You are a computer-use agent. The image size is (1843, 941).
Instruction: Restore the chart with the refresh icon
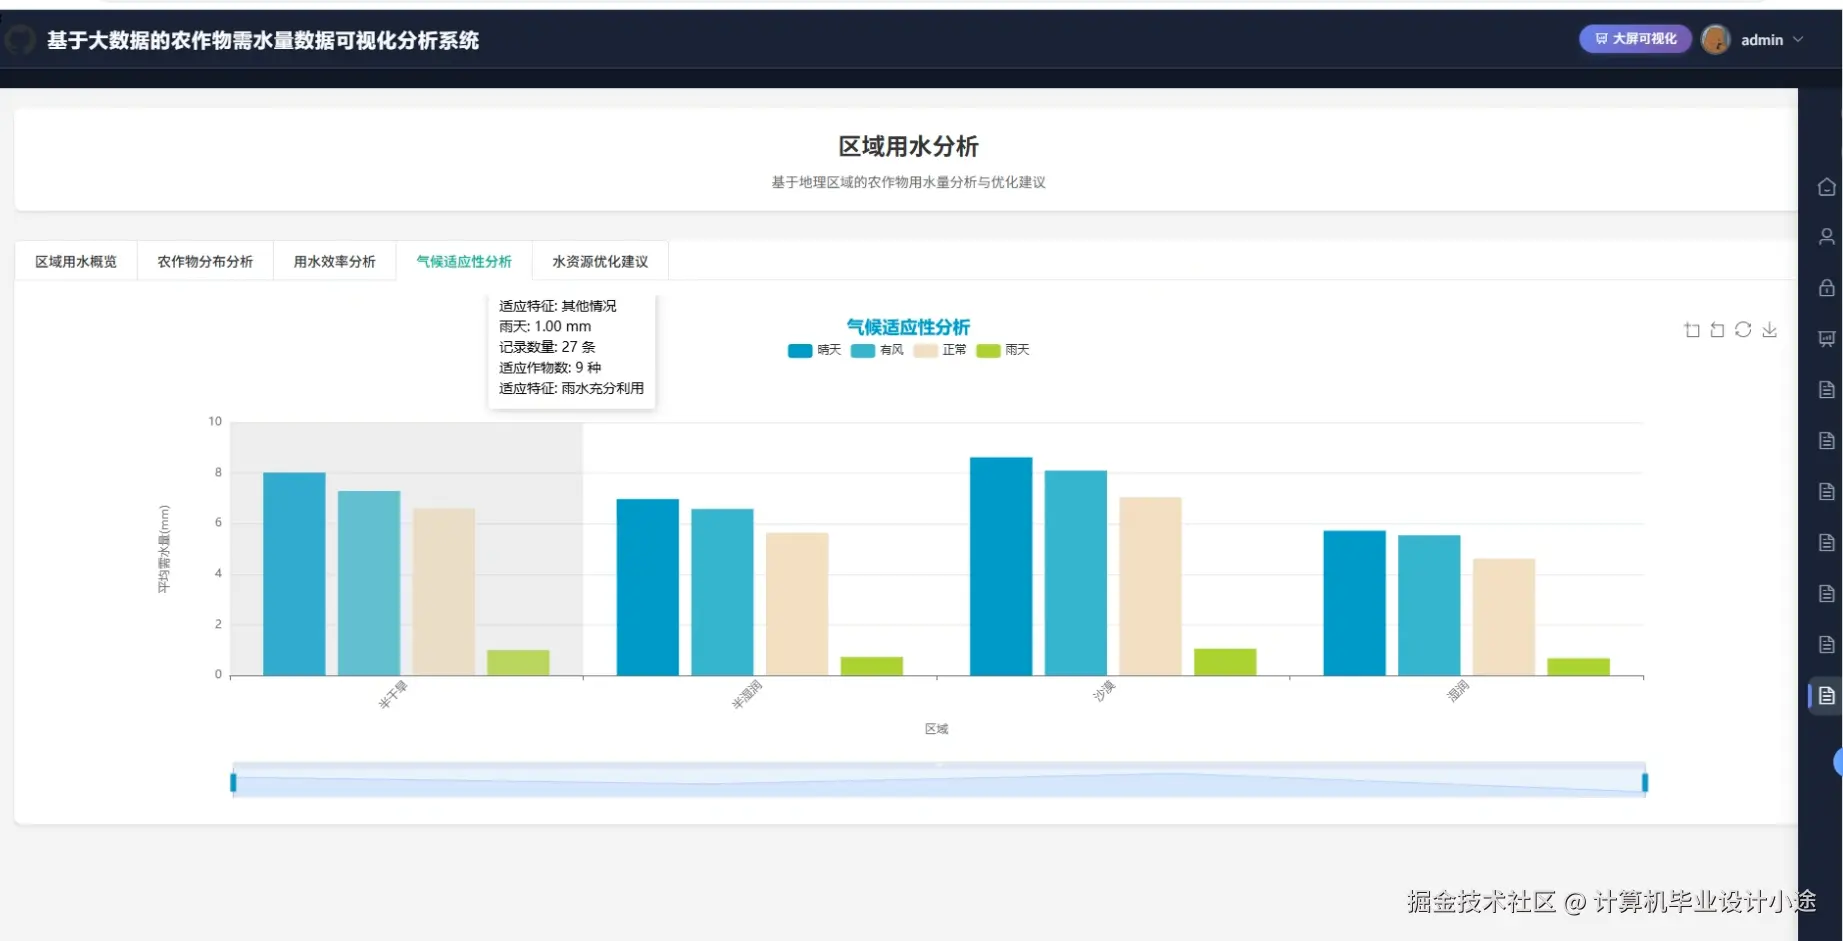pyautogui.click(x=1743, y=330)
